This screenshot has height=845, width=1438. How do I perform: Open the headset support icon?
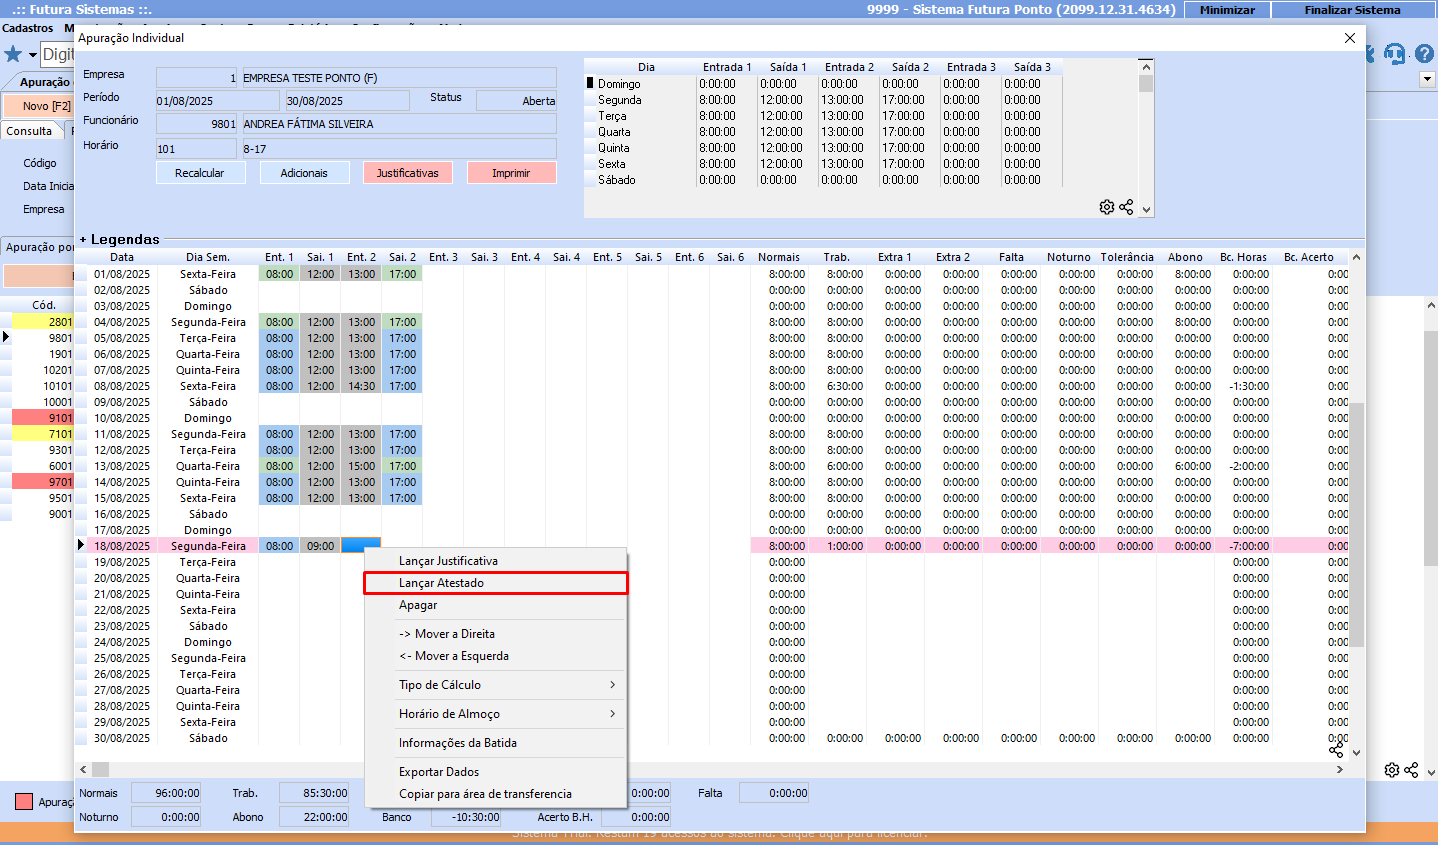point(1395,54)
